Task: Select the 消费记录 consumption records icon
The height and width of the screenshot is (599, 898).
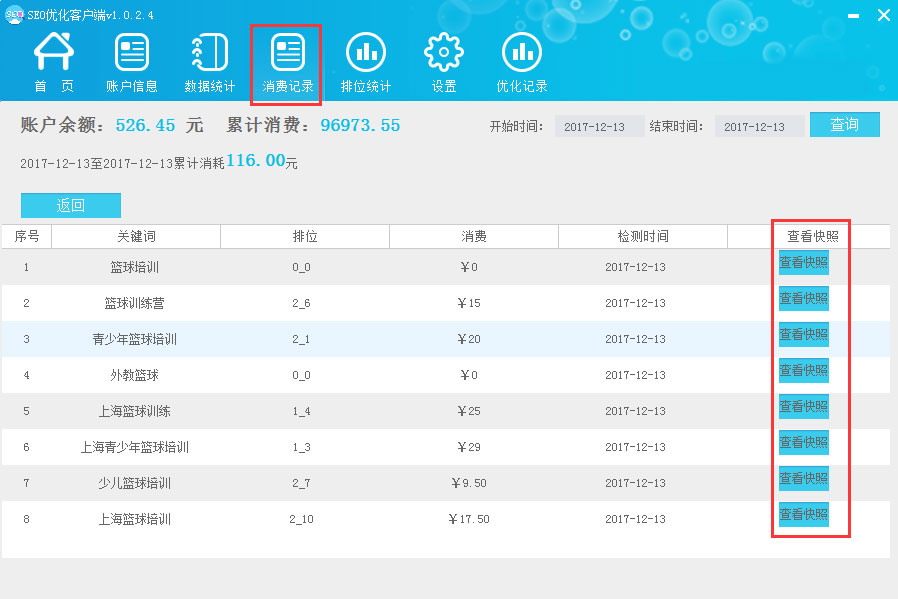Action: [288, 62]
